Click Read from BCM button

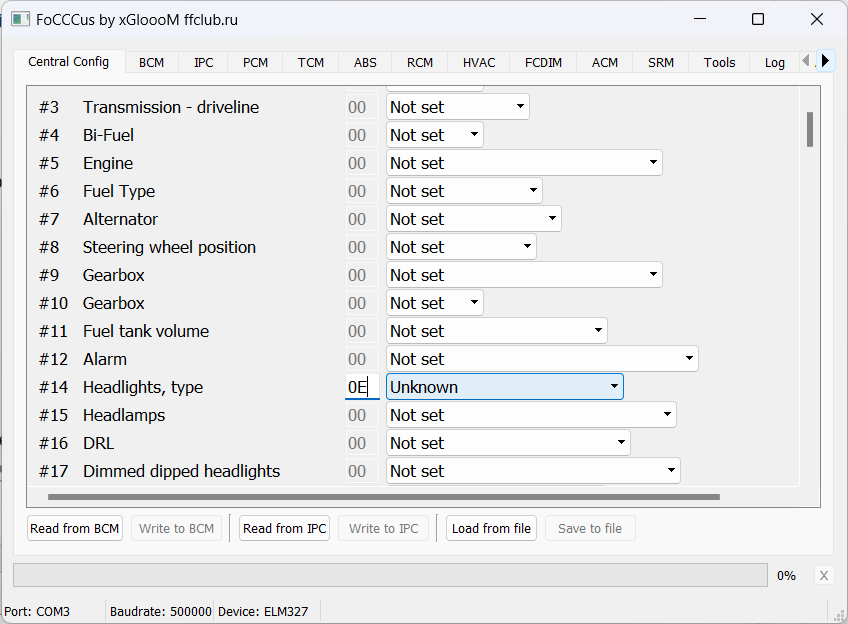75,528
